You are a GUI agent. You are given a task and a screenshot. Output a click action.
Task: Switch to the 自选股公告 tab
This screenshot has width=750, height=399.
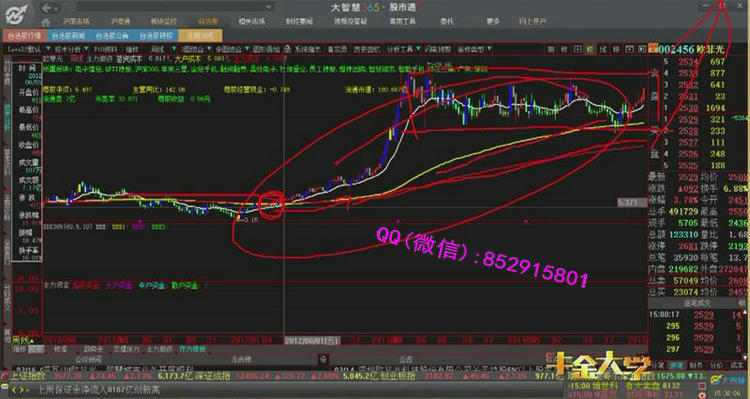click(112, 36)
